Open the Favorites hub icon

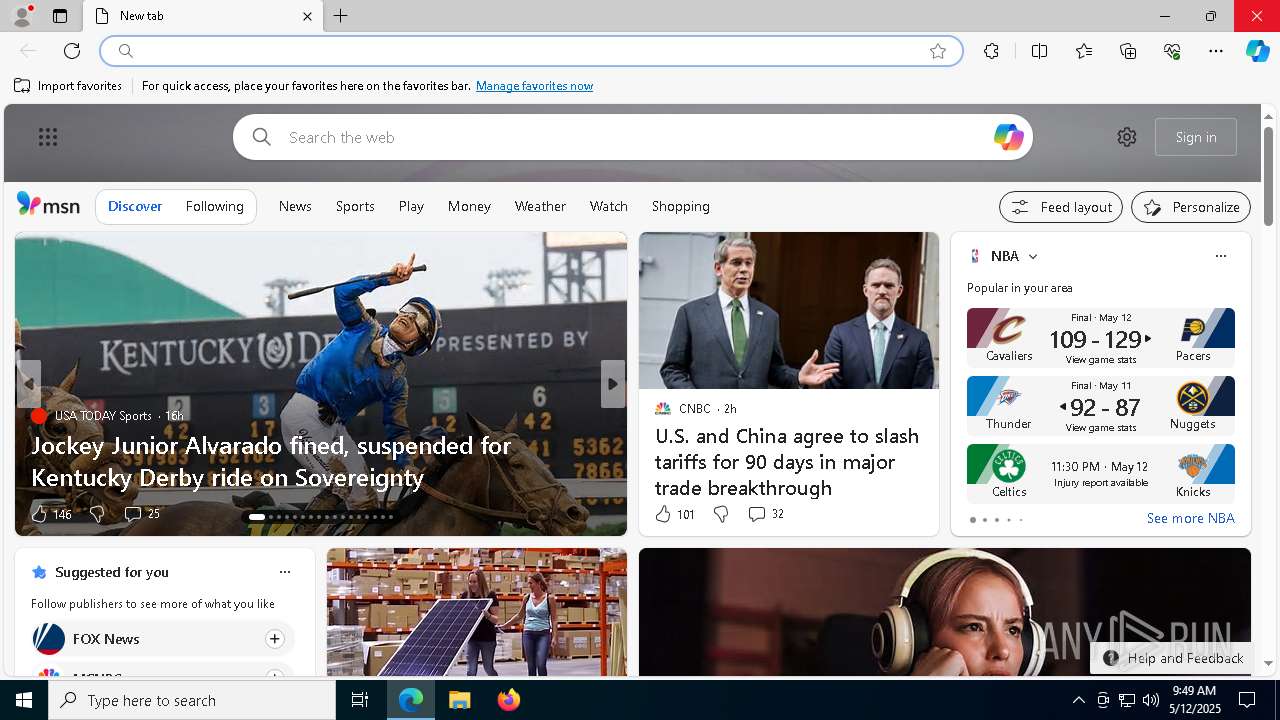tap(1084, 51)
